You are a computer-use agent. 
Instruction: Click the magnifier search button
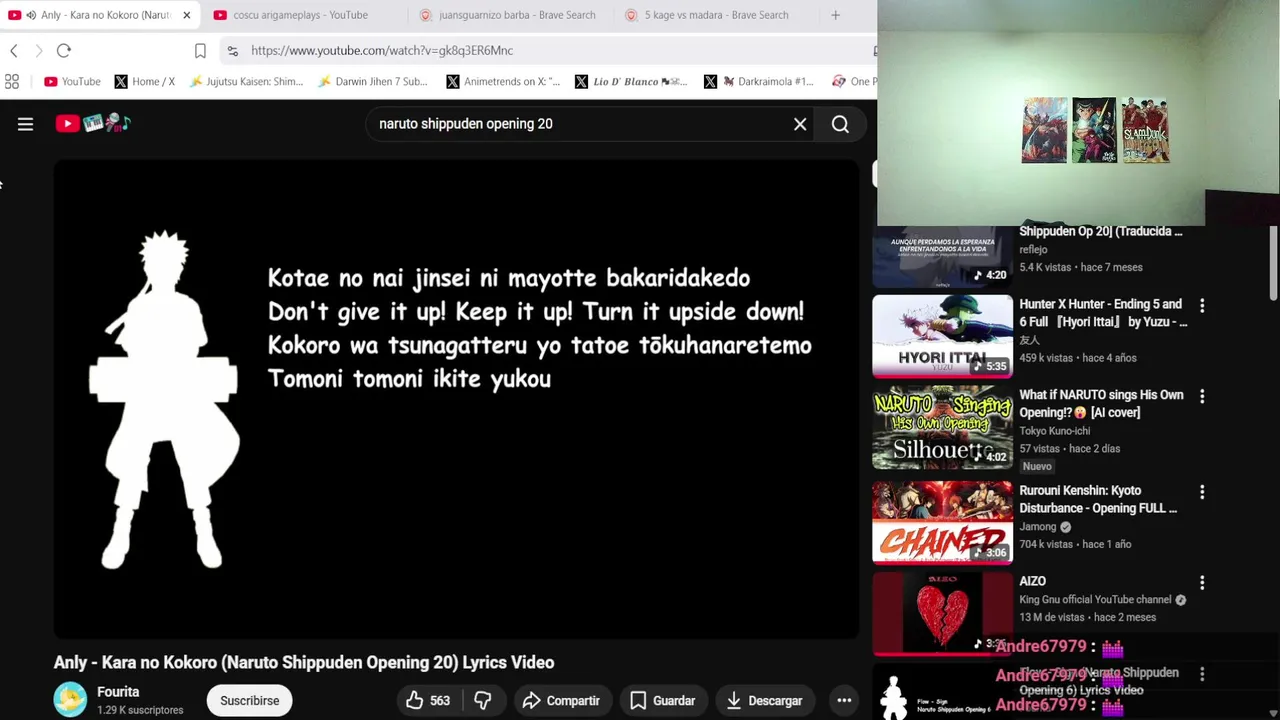[840, 124]
